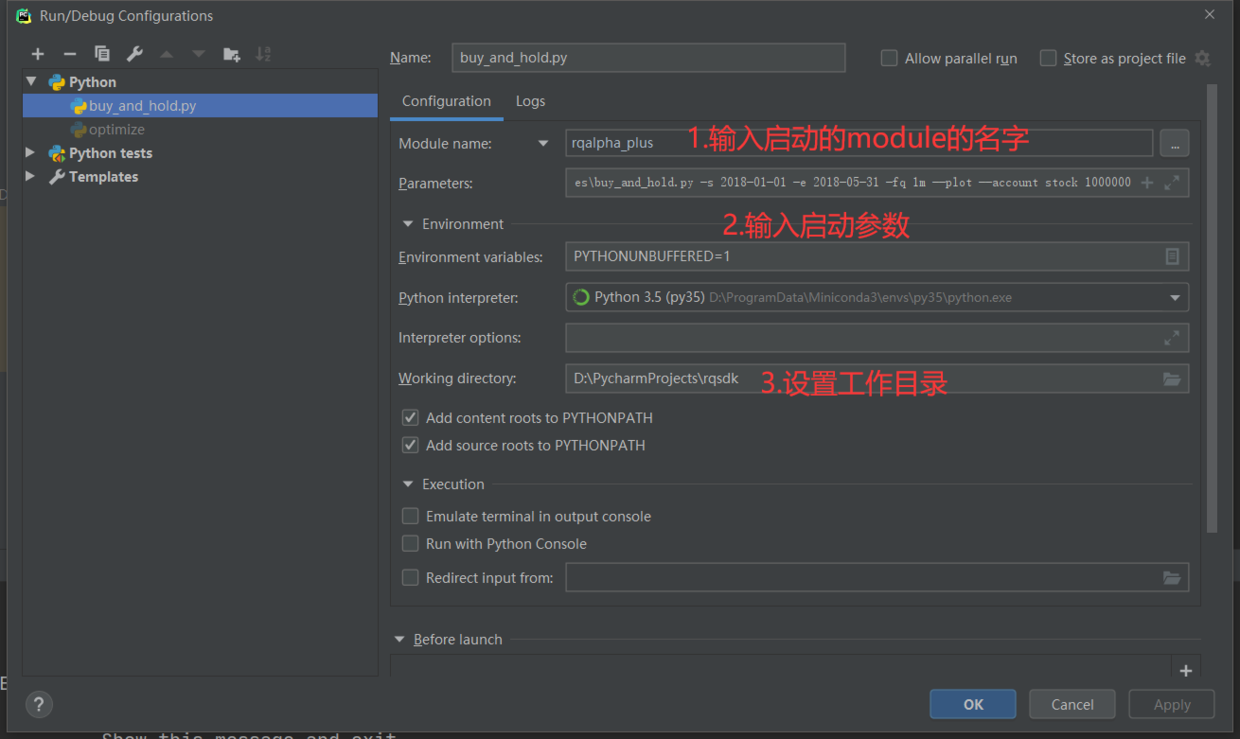This screenshot has width=1240, height=739.
Task: Switch to the Logs tab
Action: click(x=530, y=101)
